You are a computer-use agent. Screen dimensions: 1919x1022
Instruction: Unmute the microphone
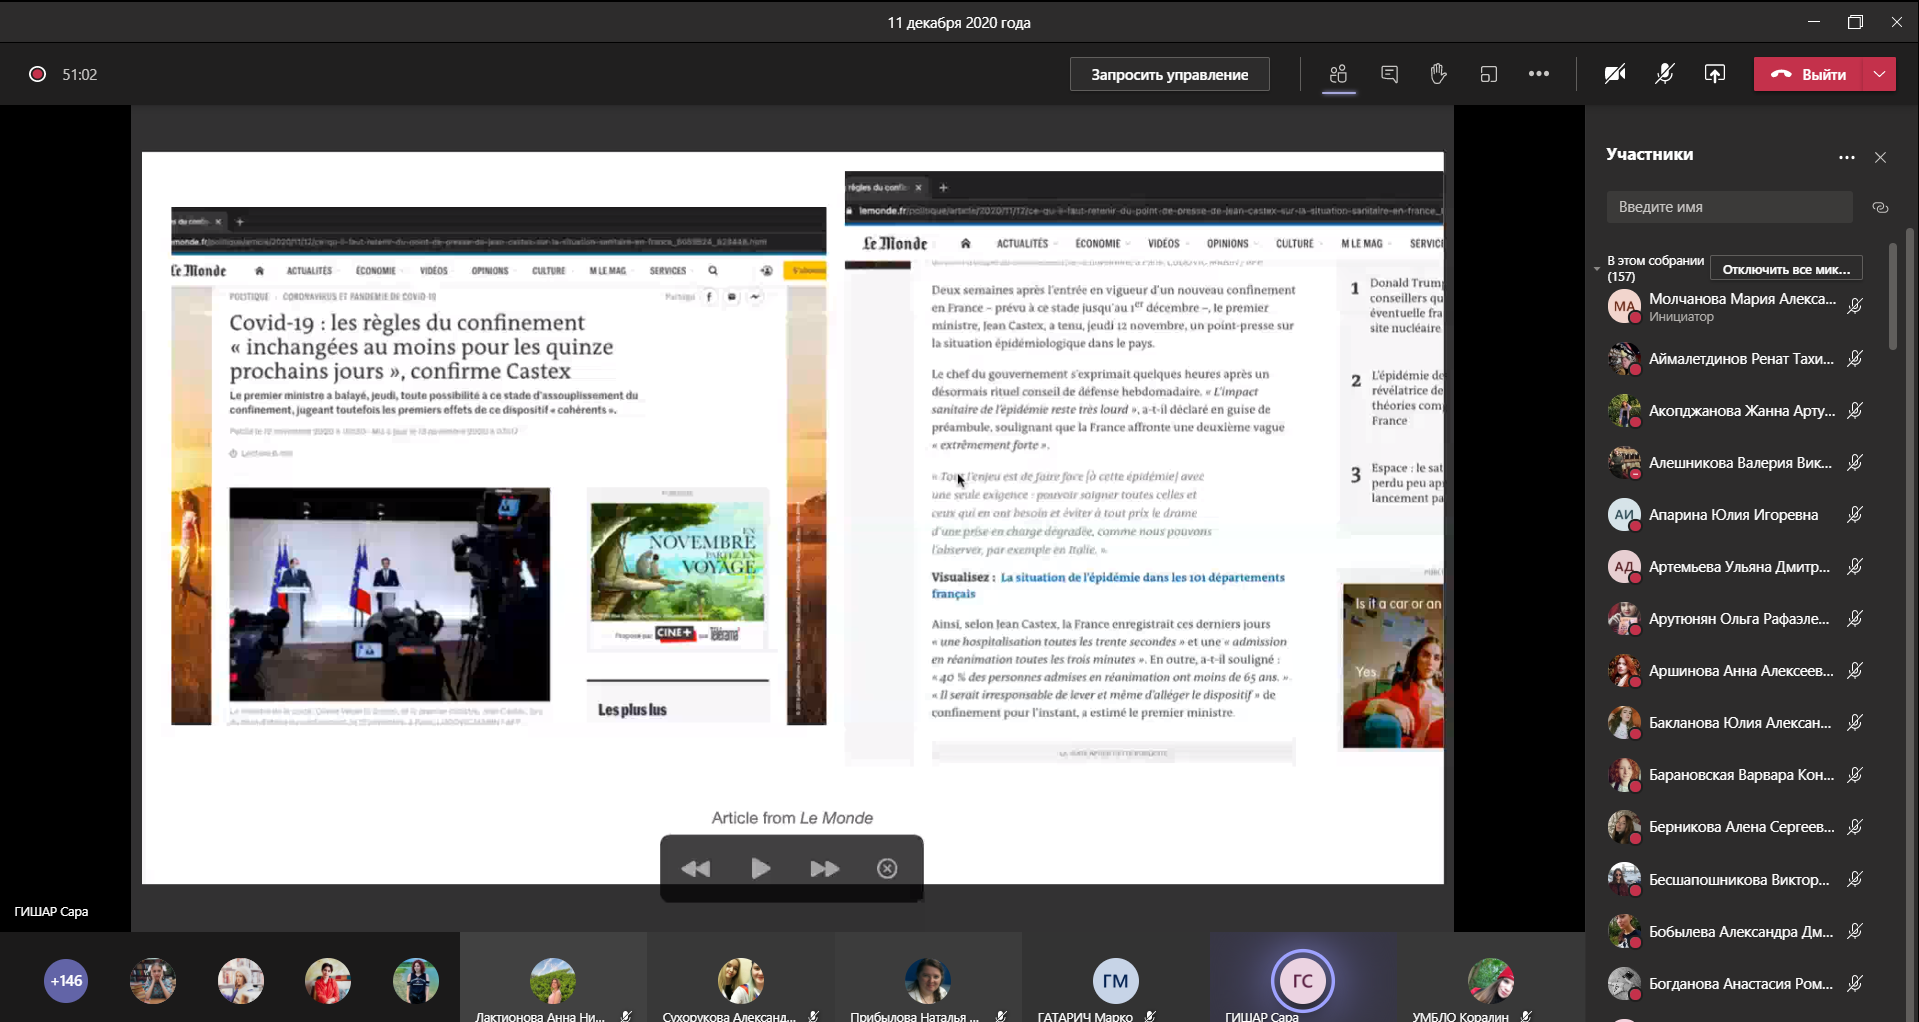click(1665, 74)
